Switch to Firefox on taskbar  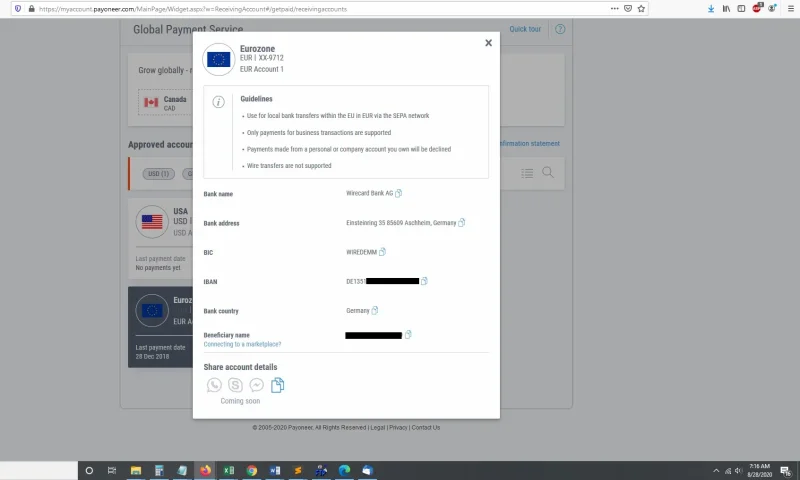tap(206, 470)
